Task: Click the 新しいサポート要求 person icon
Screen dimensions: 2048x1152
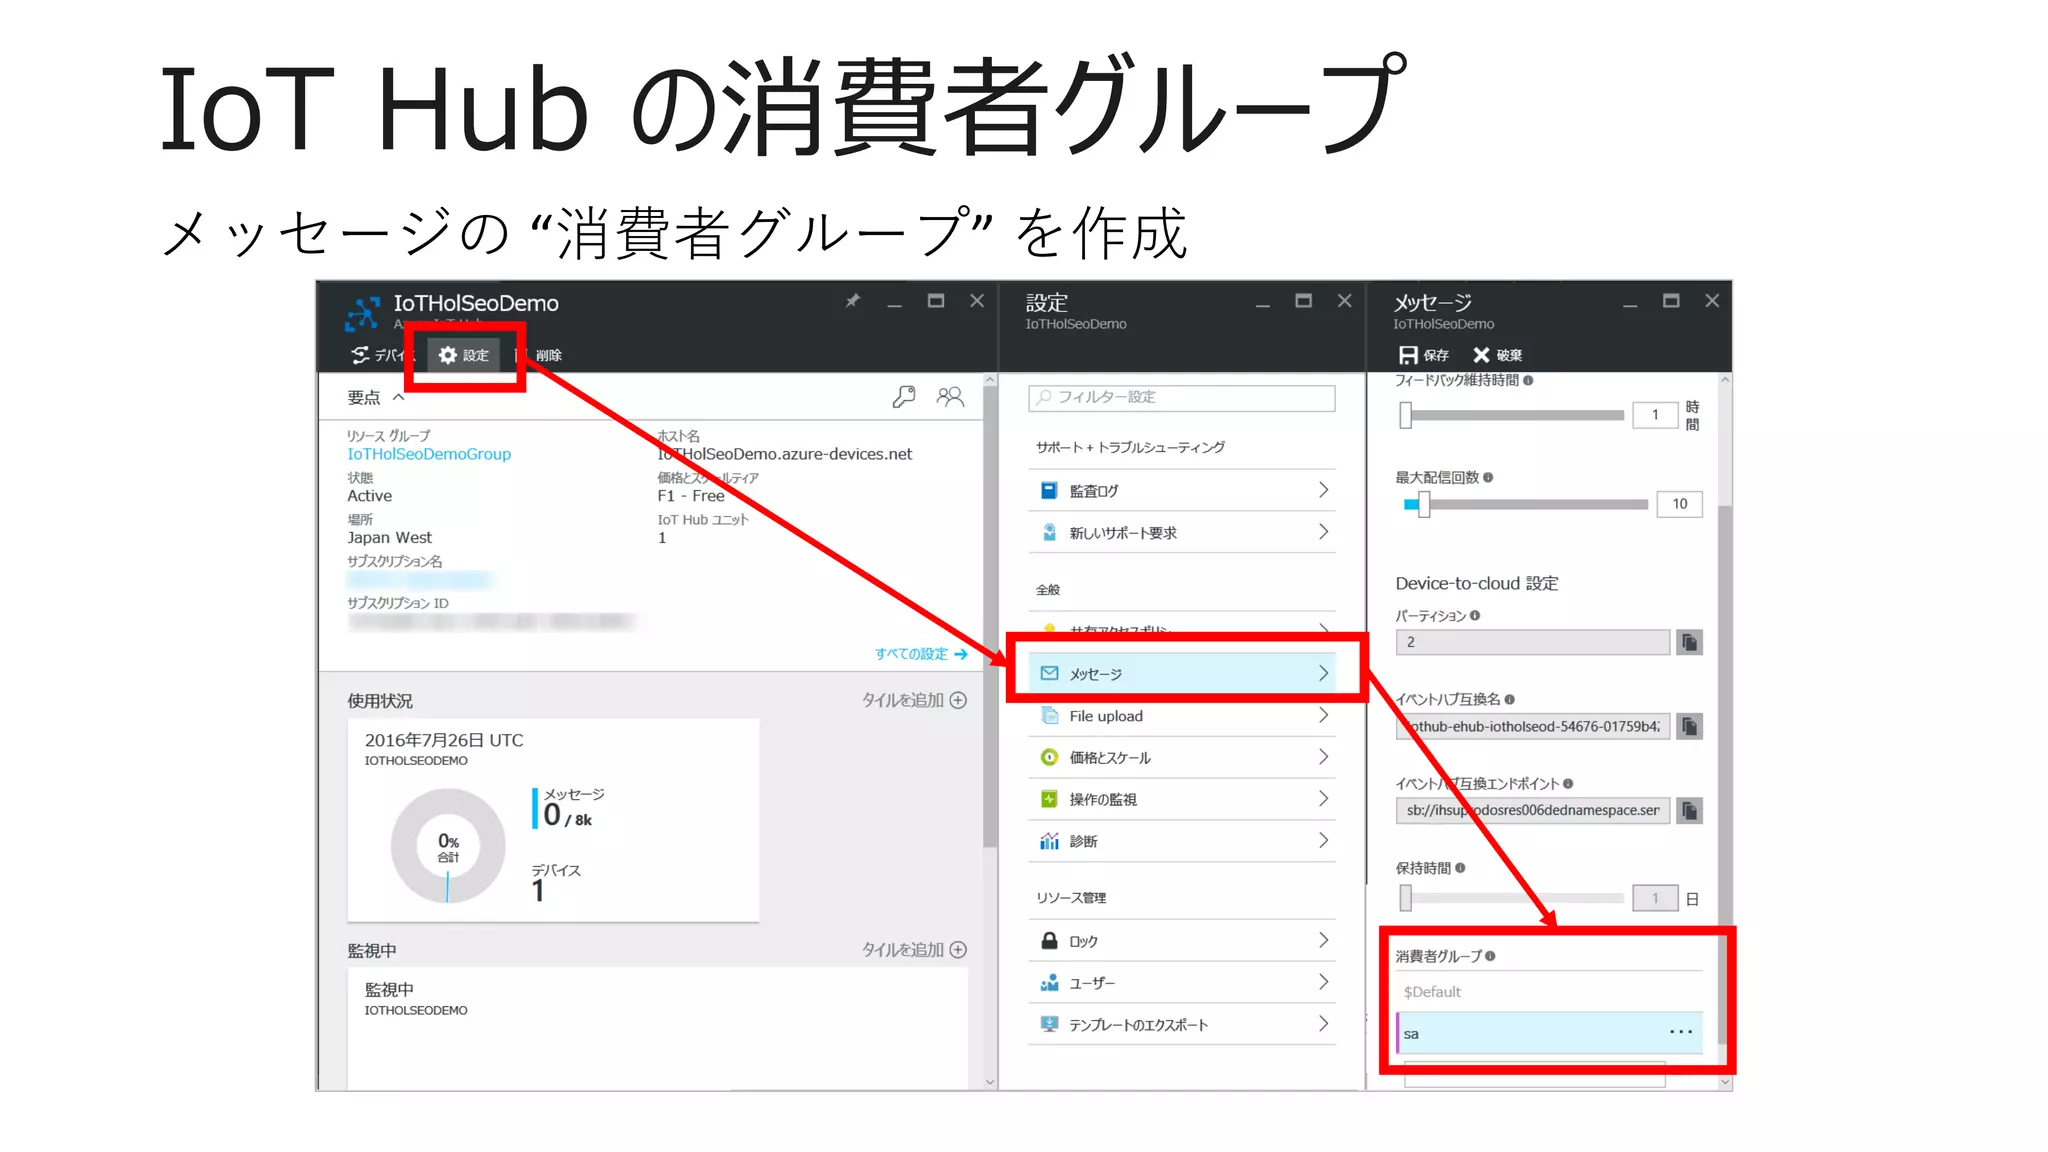Action: point(1049,532)
